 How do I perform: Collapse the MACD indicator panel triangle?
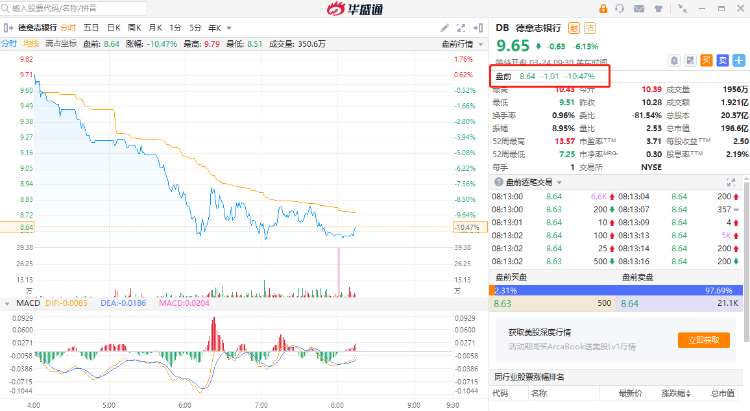click(7, 303)
